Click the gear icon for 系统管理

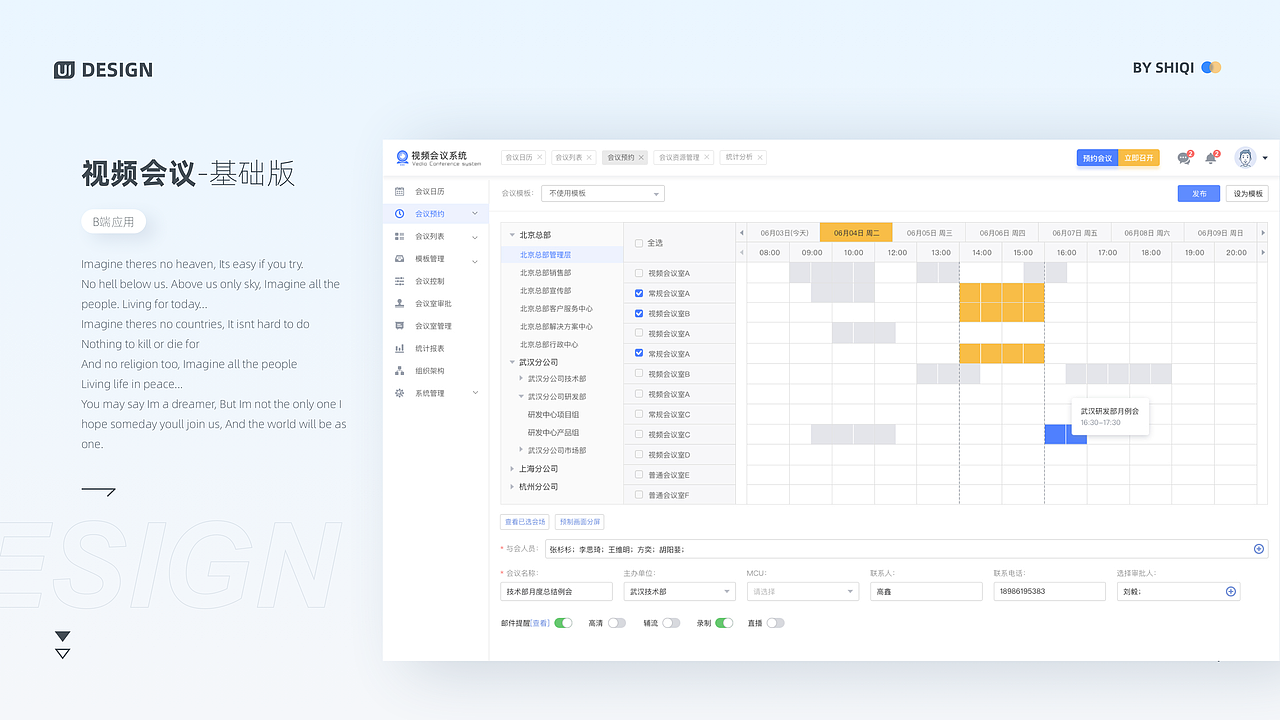coord(400,393)
